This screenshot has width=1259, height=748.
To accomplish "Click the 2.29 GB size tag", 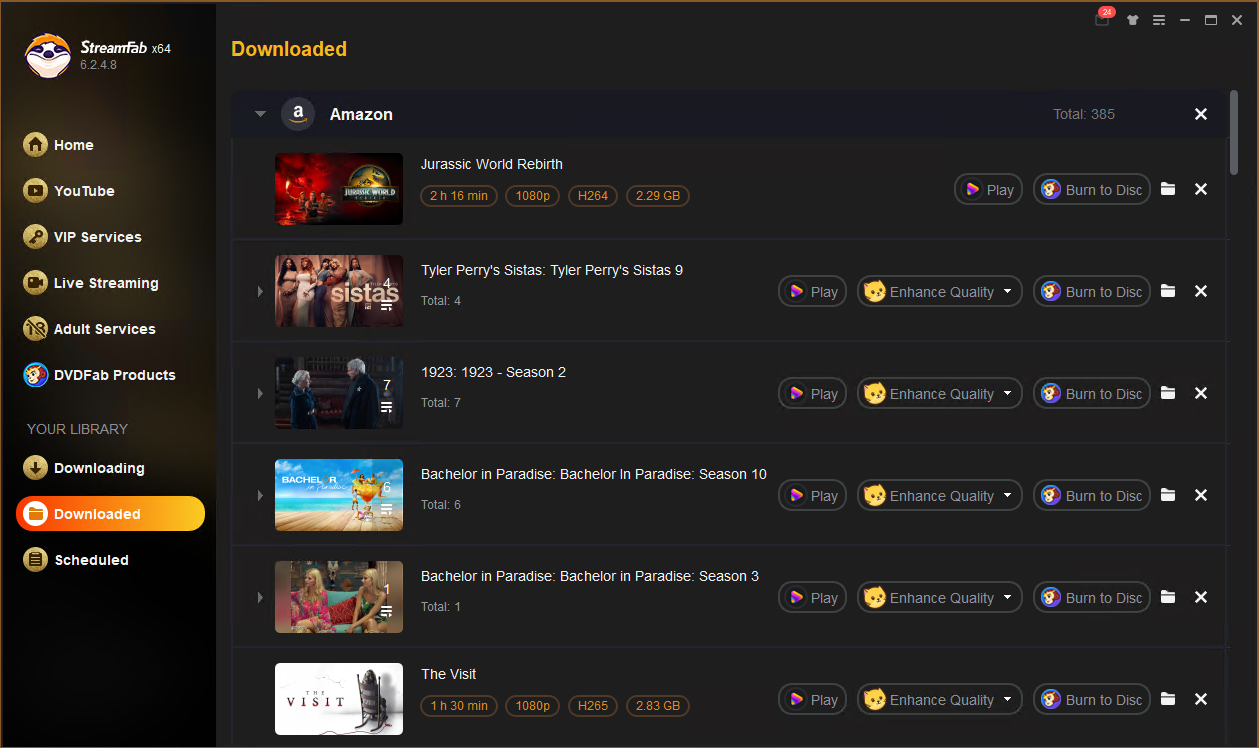I will coord(658,196).
